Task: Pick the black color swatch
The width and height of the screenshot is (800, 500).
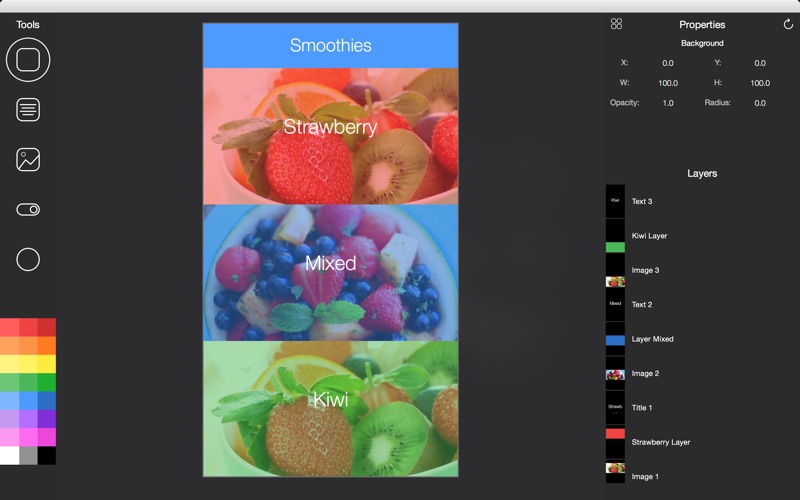Action: coord(47,456)
